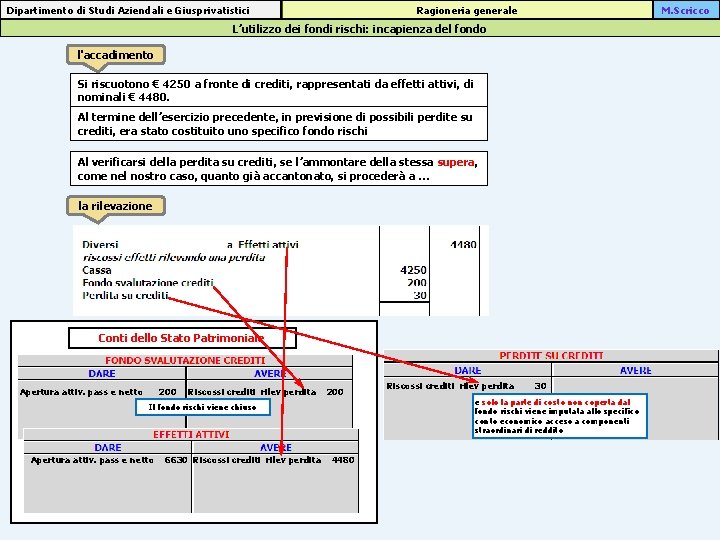Click the journal amount 200 beside Fondo svalutazione
The width and height of the screenshot is (720, 540).
pos(416,282)
